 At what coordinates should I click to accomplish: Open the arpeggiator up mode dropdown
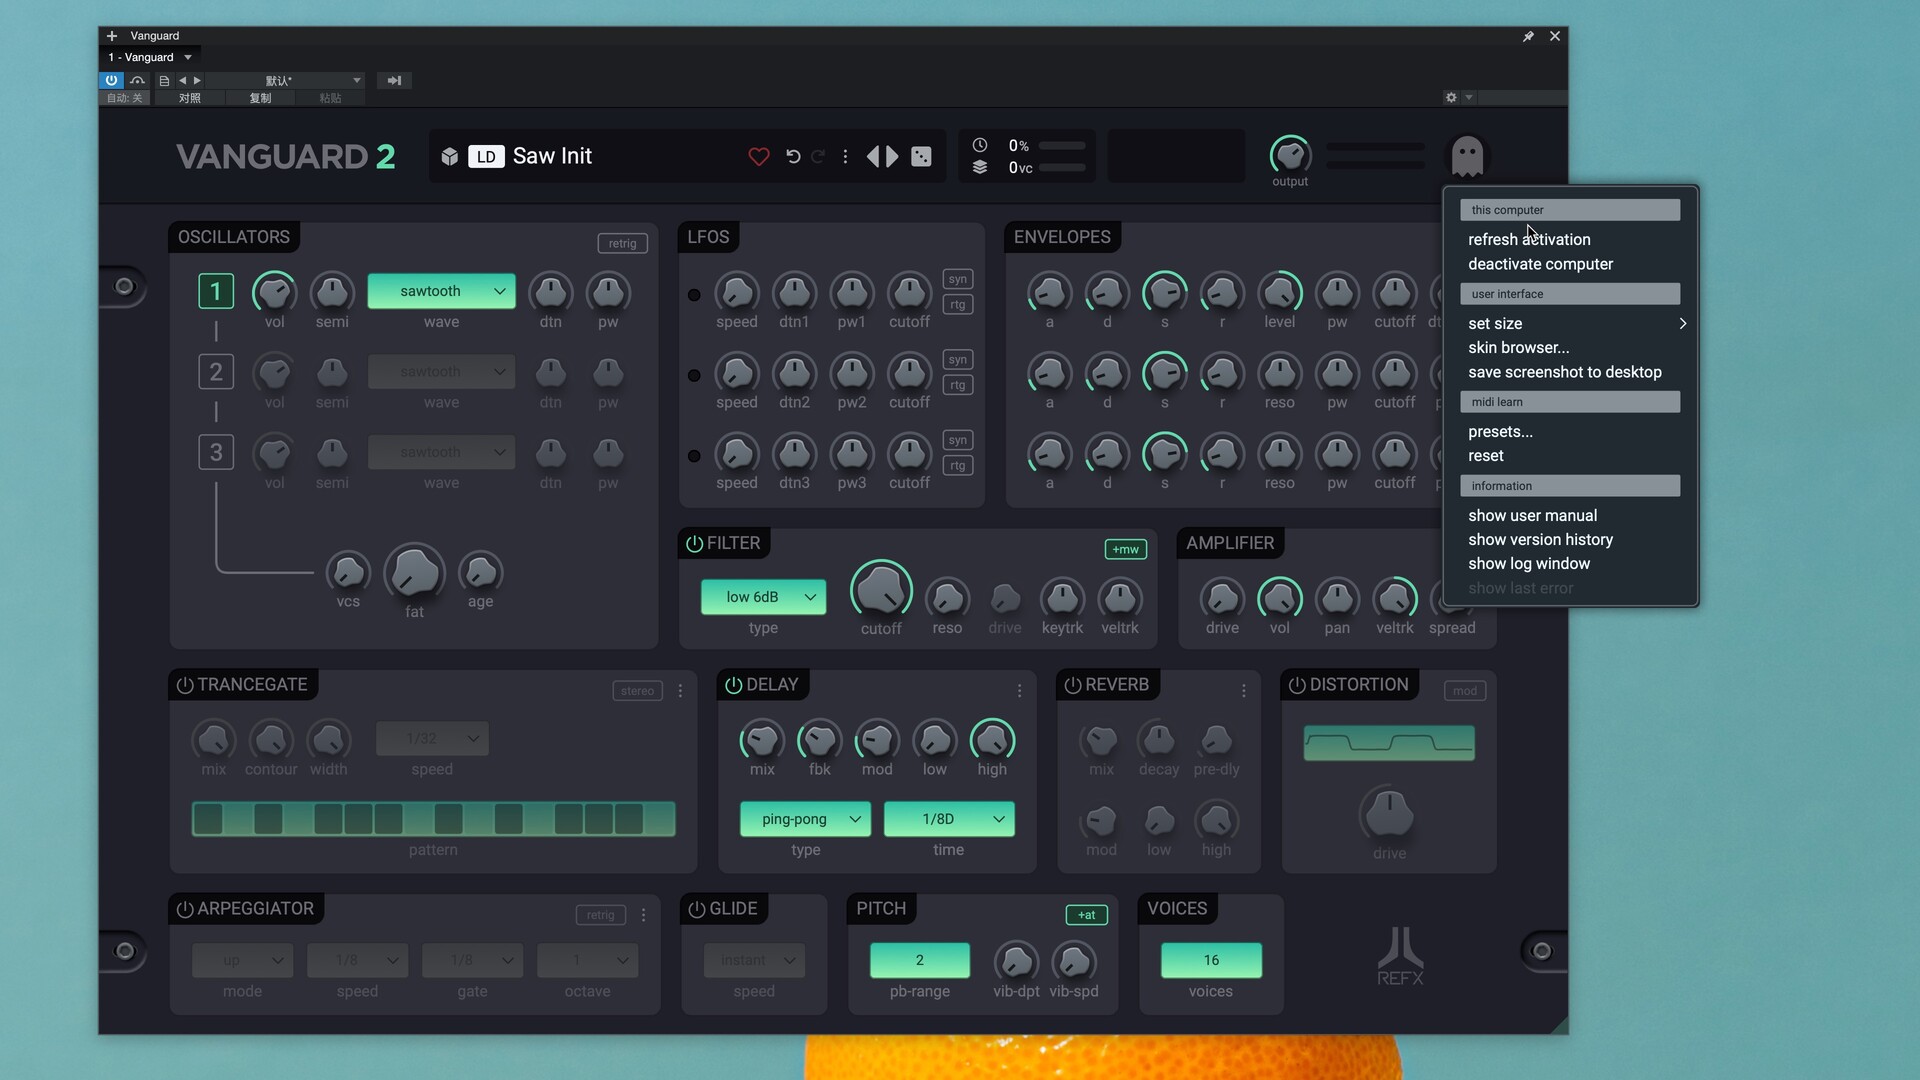(x=242, y=960)
